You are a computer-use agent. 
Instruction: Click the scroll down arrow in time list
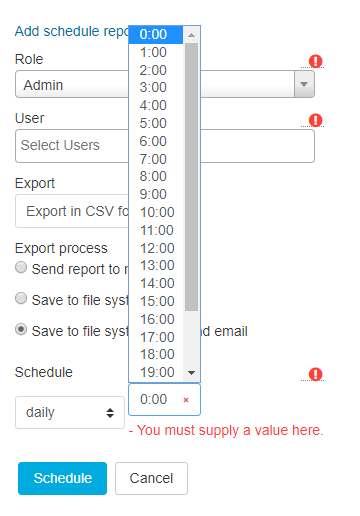click(191, 373)
